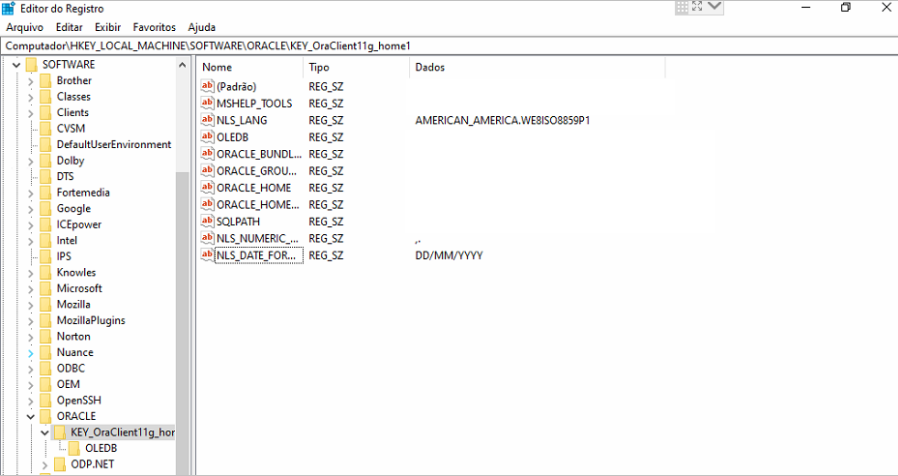Open the Ajuda menu
Viewport: 898px width, 476px height.
click(x=202, y=27)
